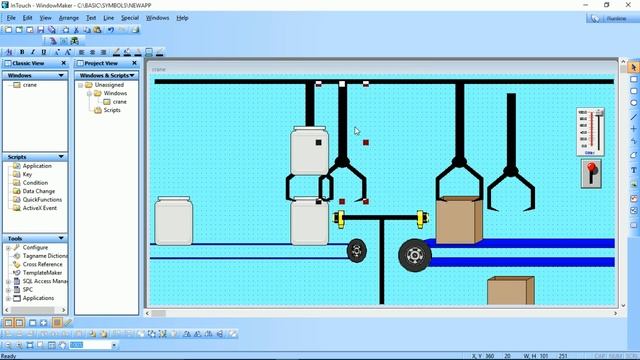Click the Print toolbar icon
Viewport: 640px width, 360px height.
coord(136,30)
